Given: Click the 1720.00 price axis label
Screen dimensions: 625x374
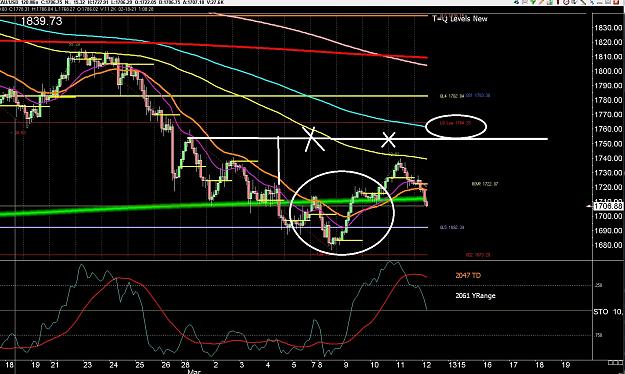Looking at the screenshot, I should (x=608, y=187).
